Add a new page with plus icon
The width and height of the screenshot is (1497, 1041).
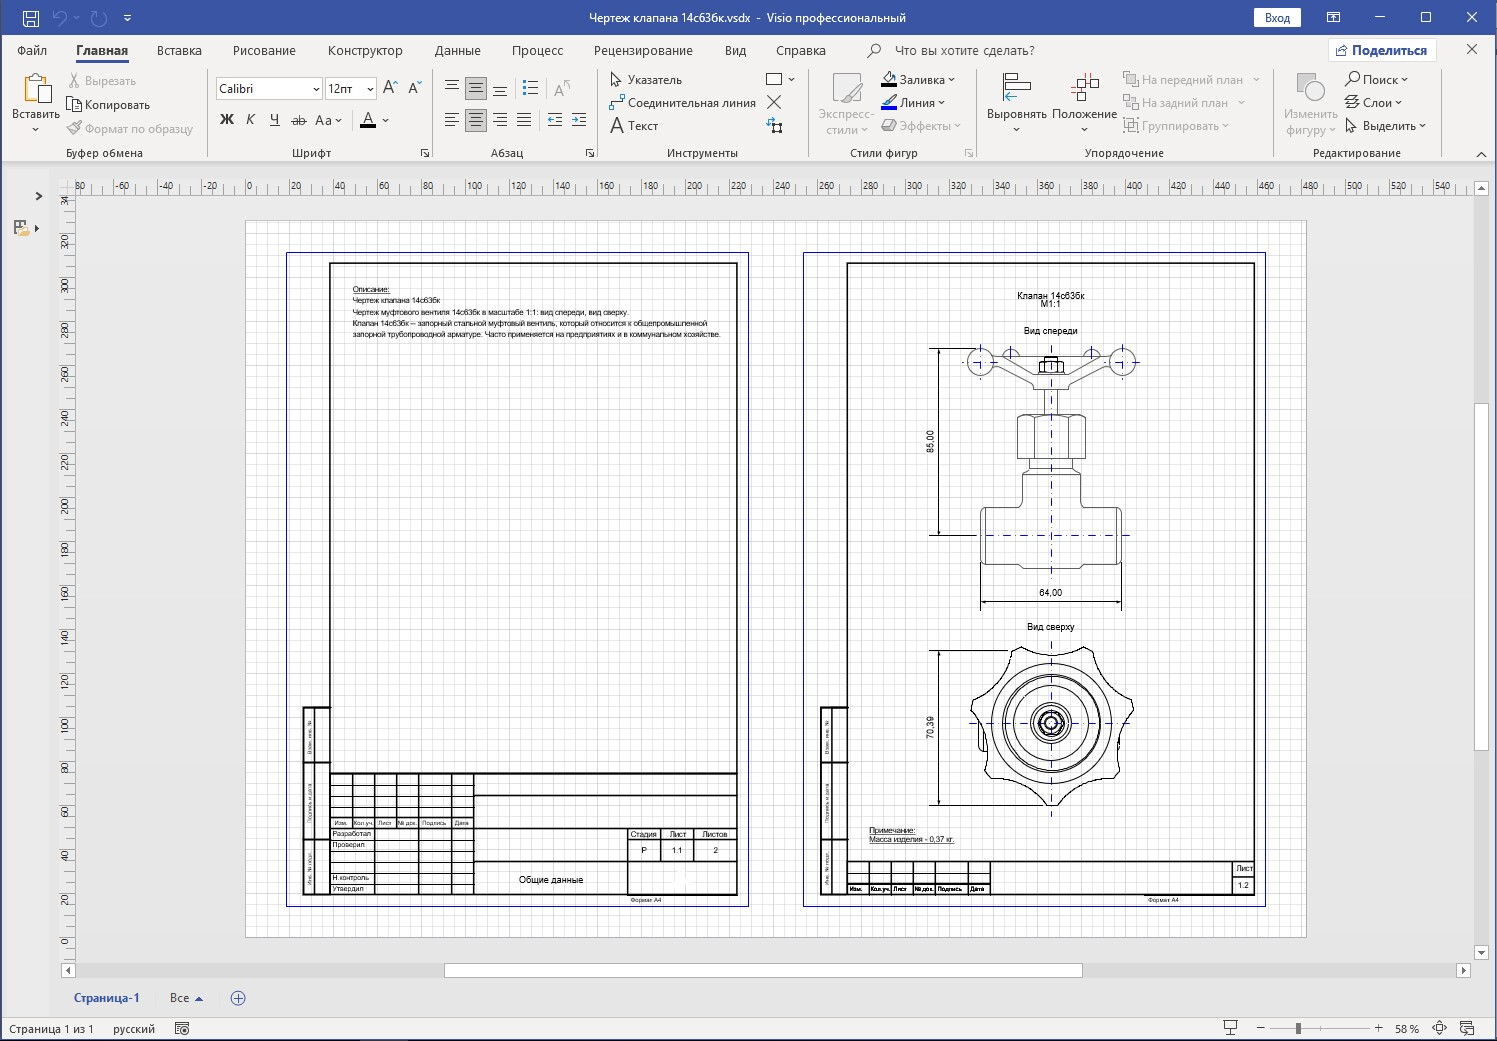(x=238, y=998)
